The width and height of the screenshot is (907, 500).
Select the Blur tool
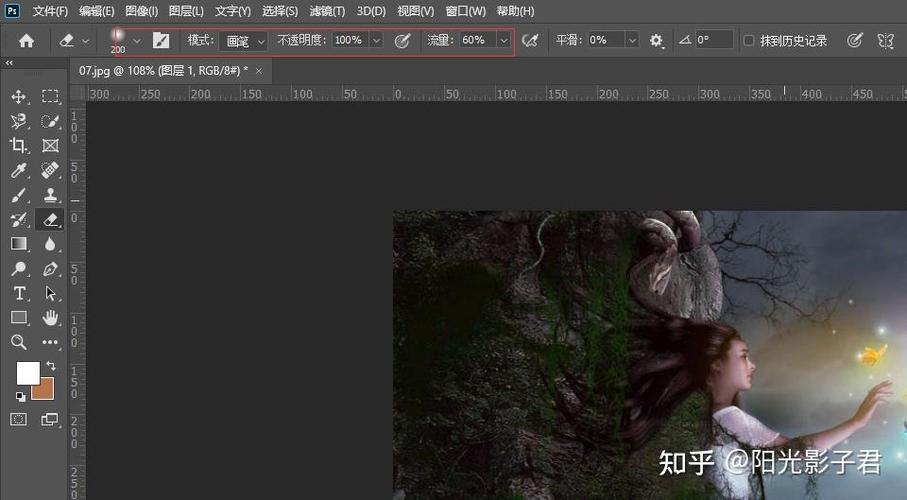50,244
